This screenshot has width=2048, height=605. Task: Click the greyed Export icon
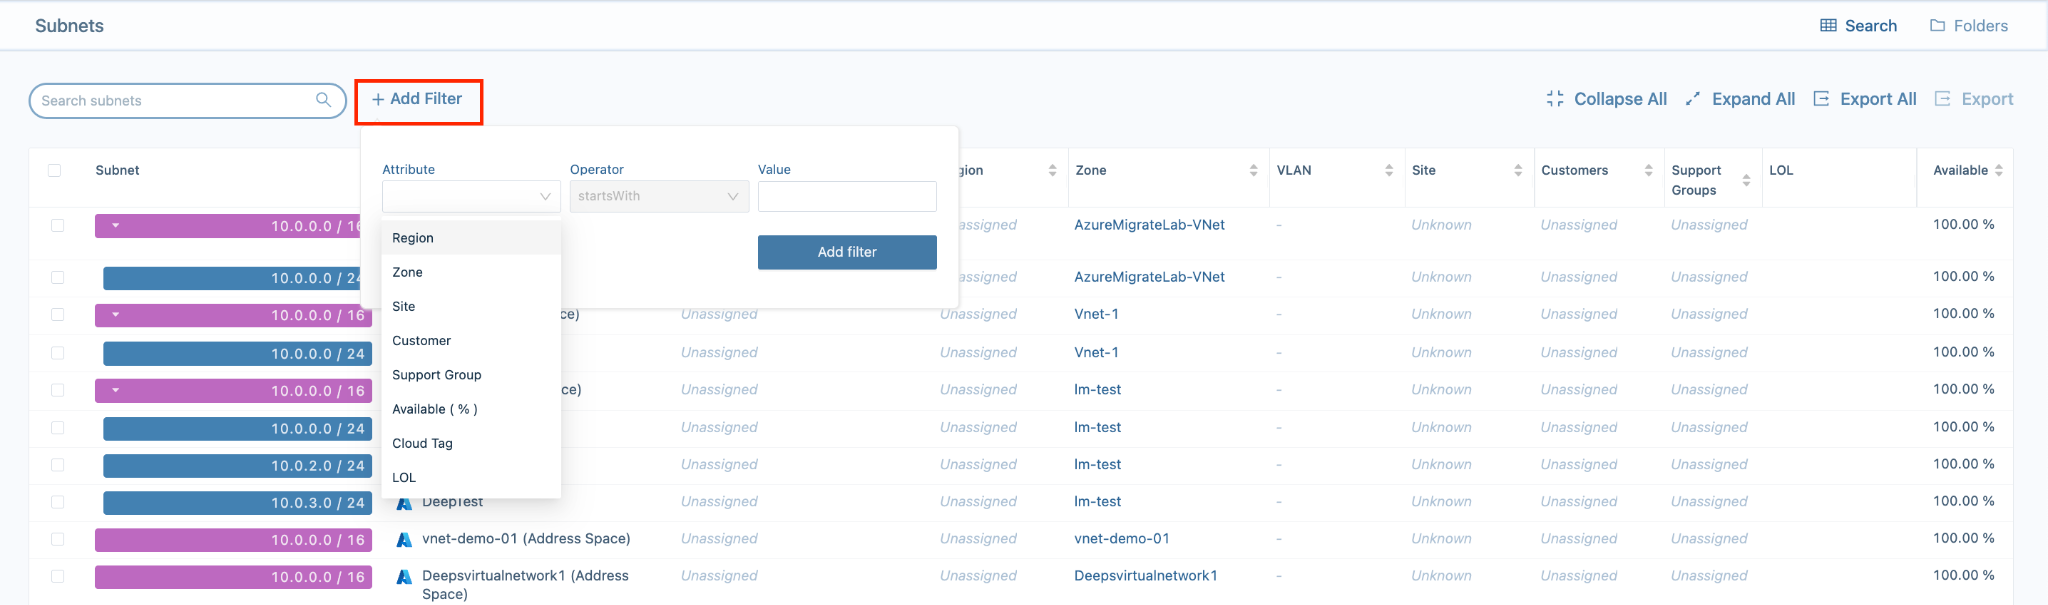pos(1942,99)
